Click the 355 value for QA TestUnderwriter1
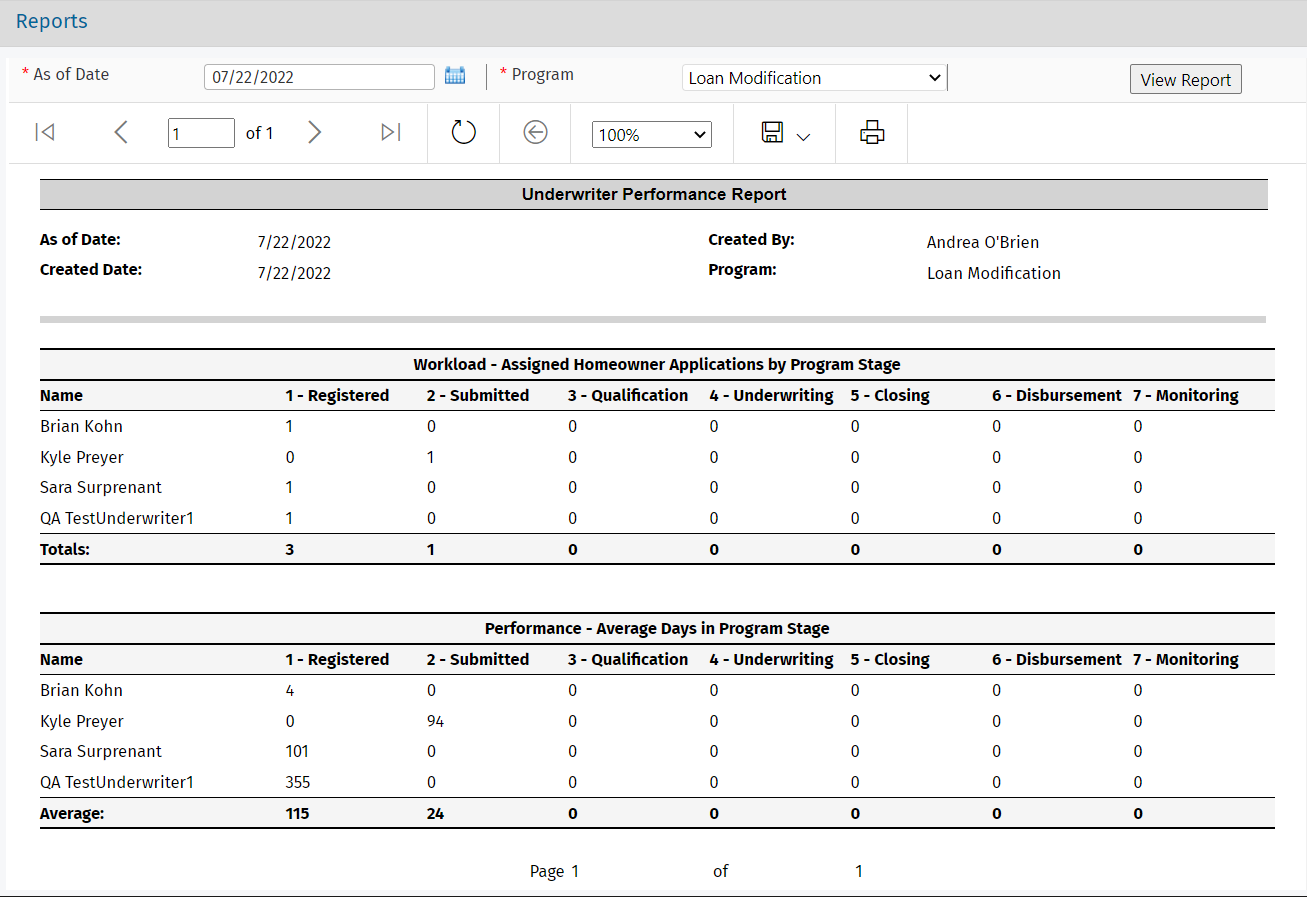The width and height of the screenshot is (1307, 897). (298, 782)
